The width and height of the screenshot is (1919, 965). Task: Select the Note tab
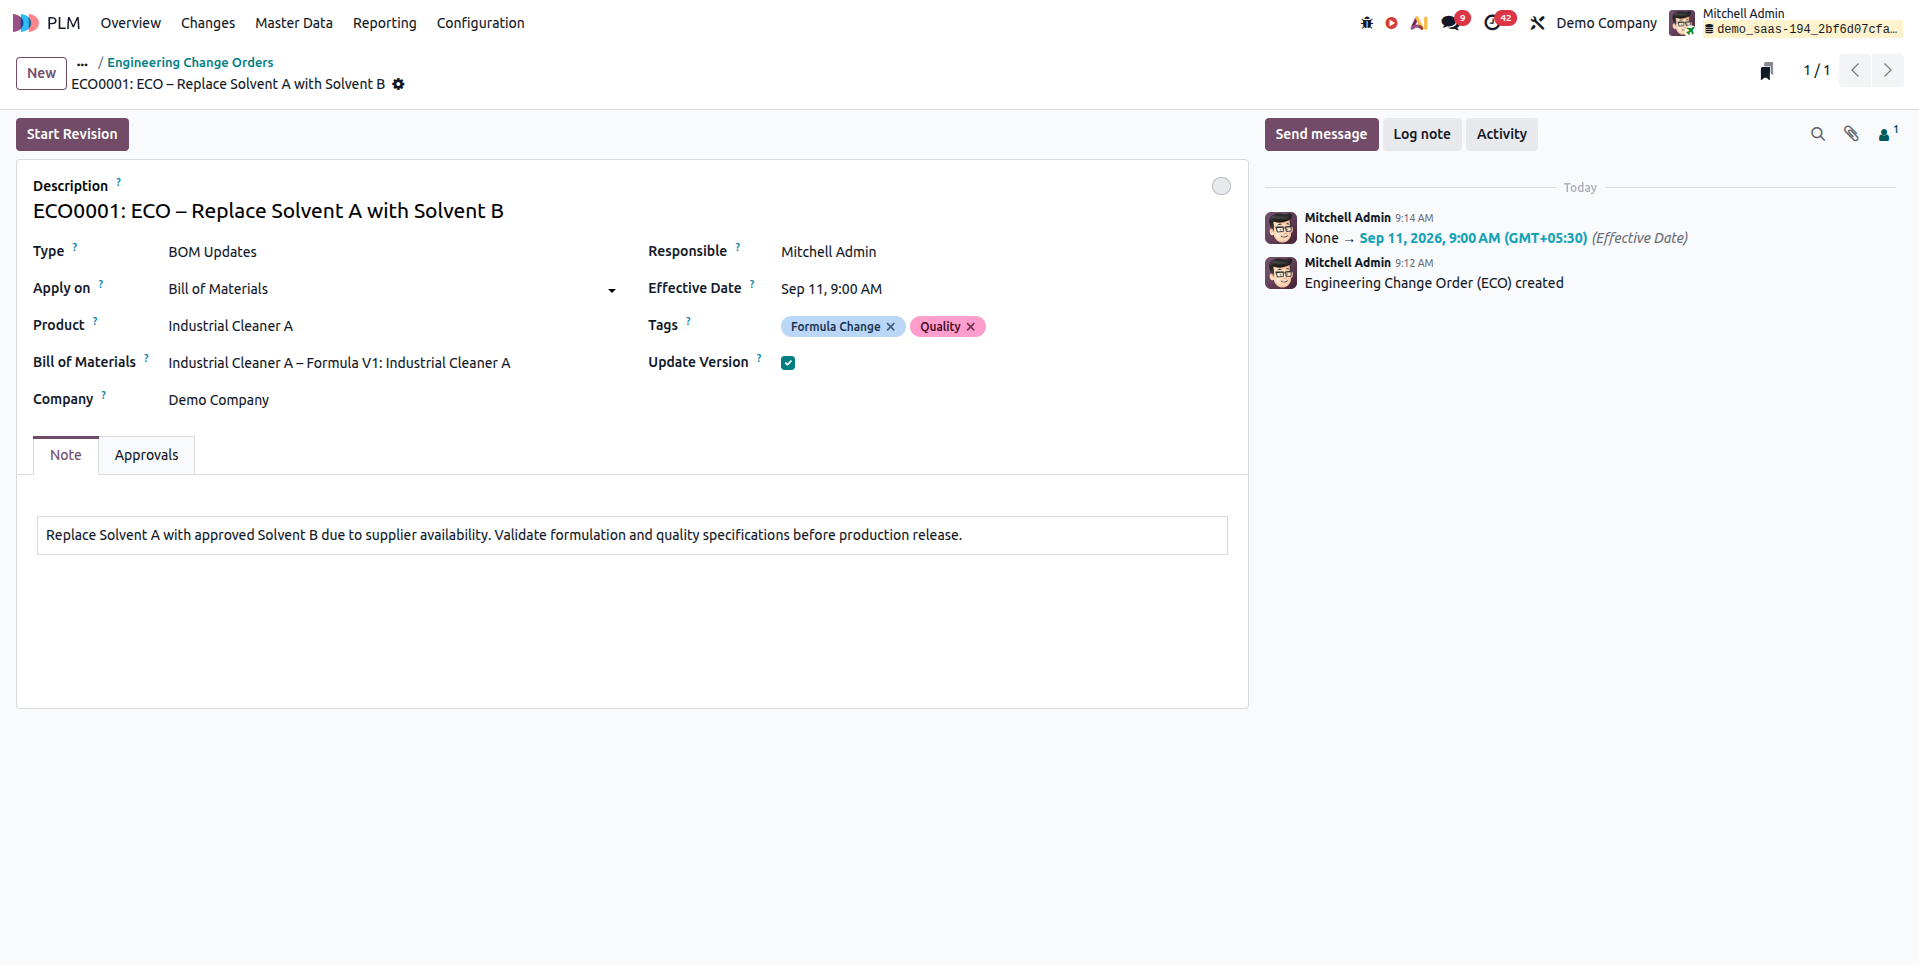[66, 455]
